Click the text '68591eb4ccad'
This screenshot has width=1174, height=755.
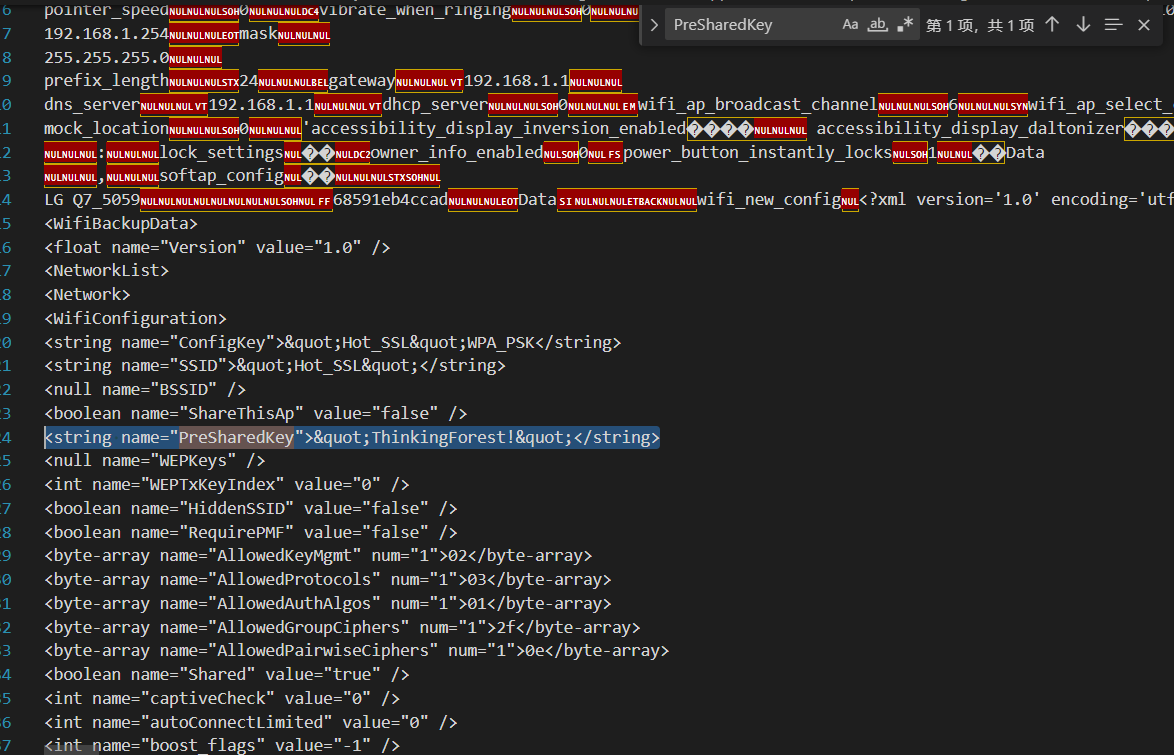coord(390,200)
